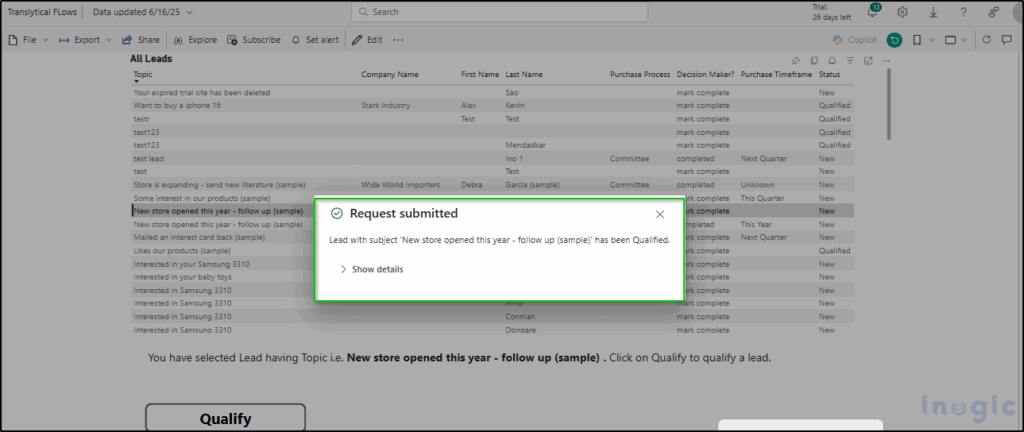Screen dimensions: 1024x432
Task: Click the table's vertical scrollbar thumb
Action: tap(889, 104)
